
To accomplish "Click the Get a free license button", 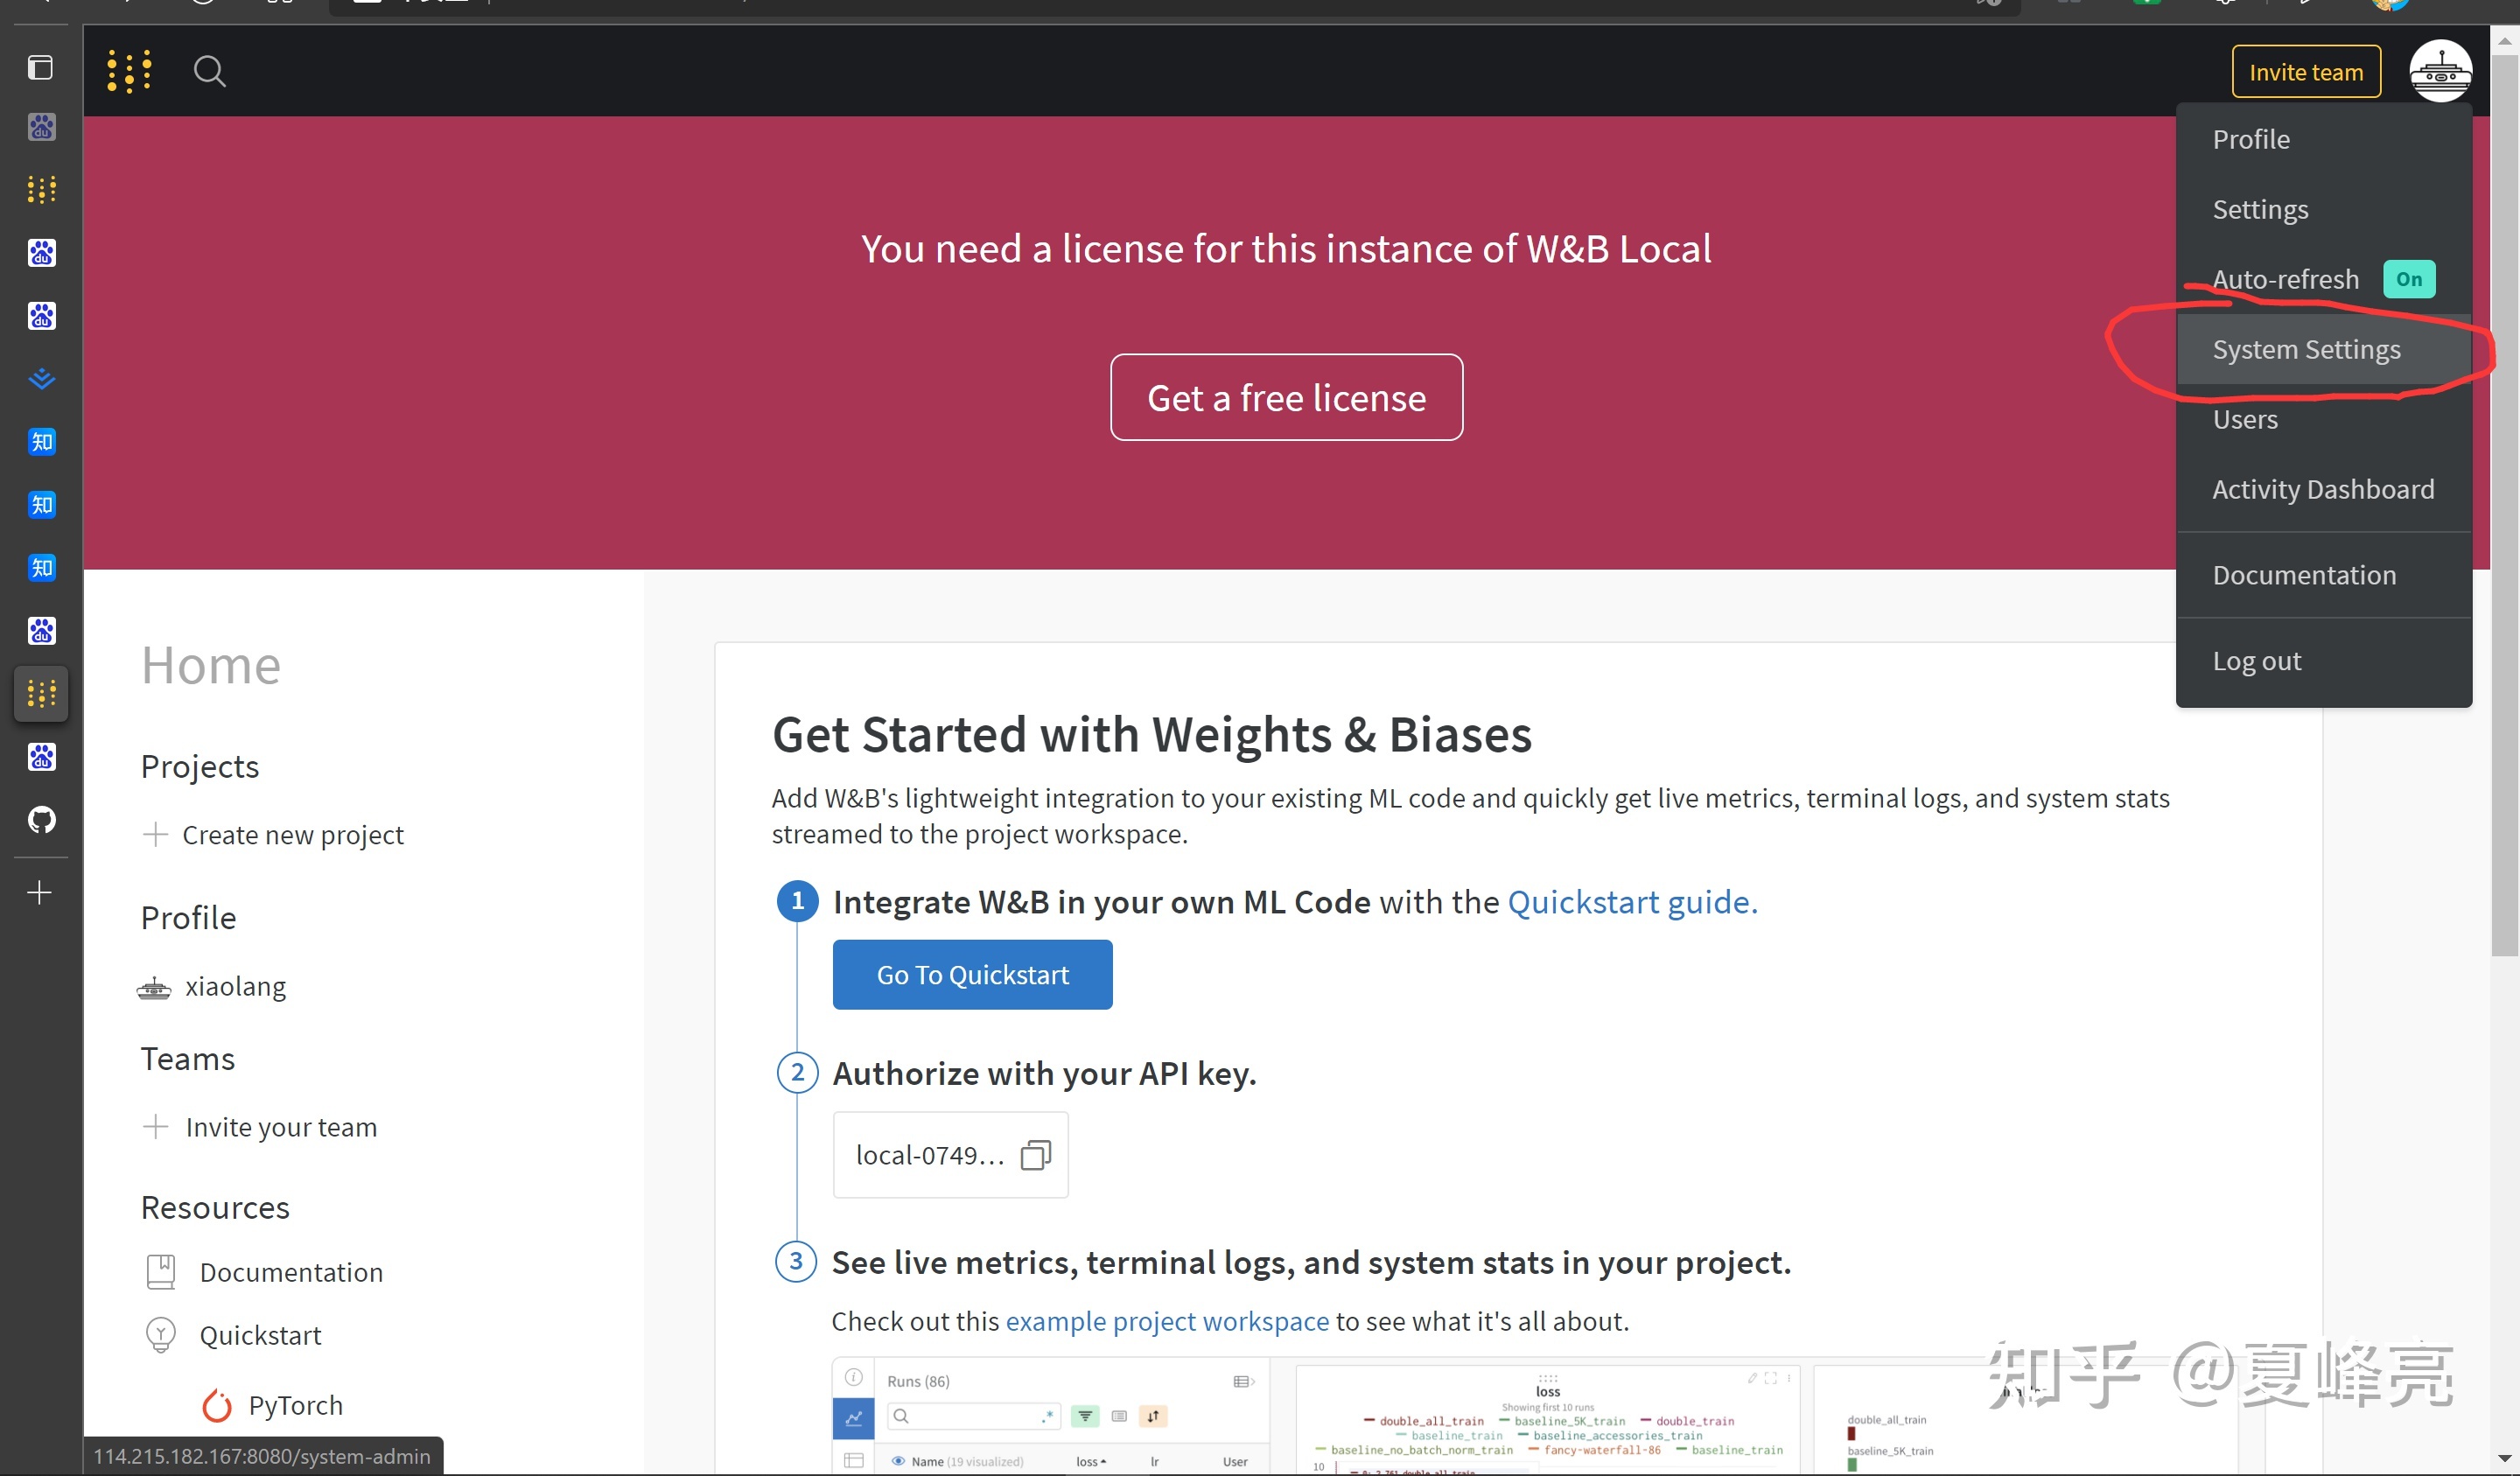I will 1286,397.
